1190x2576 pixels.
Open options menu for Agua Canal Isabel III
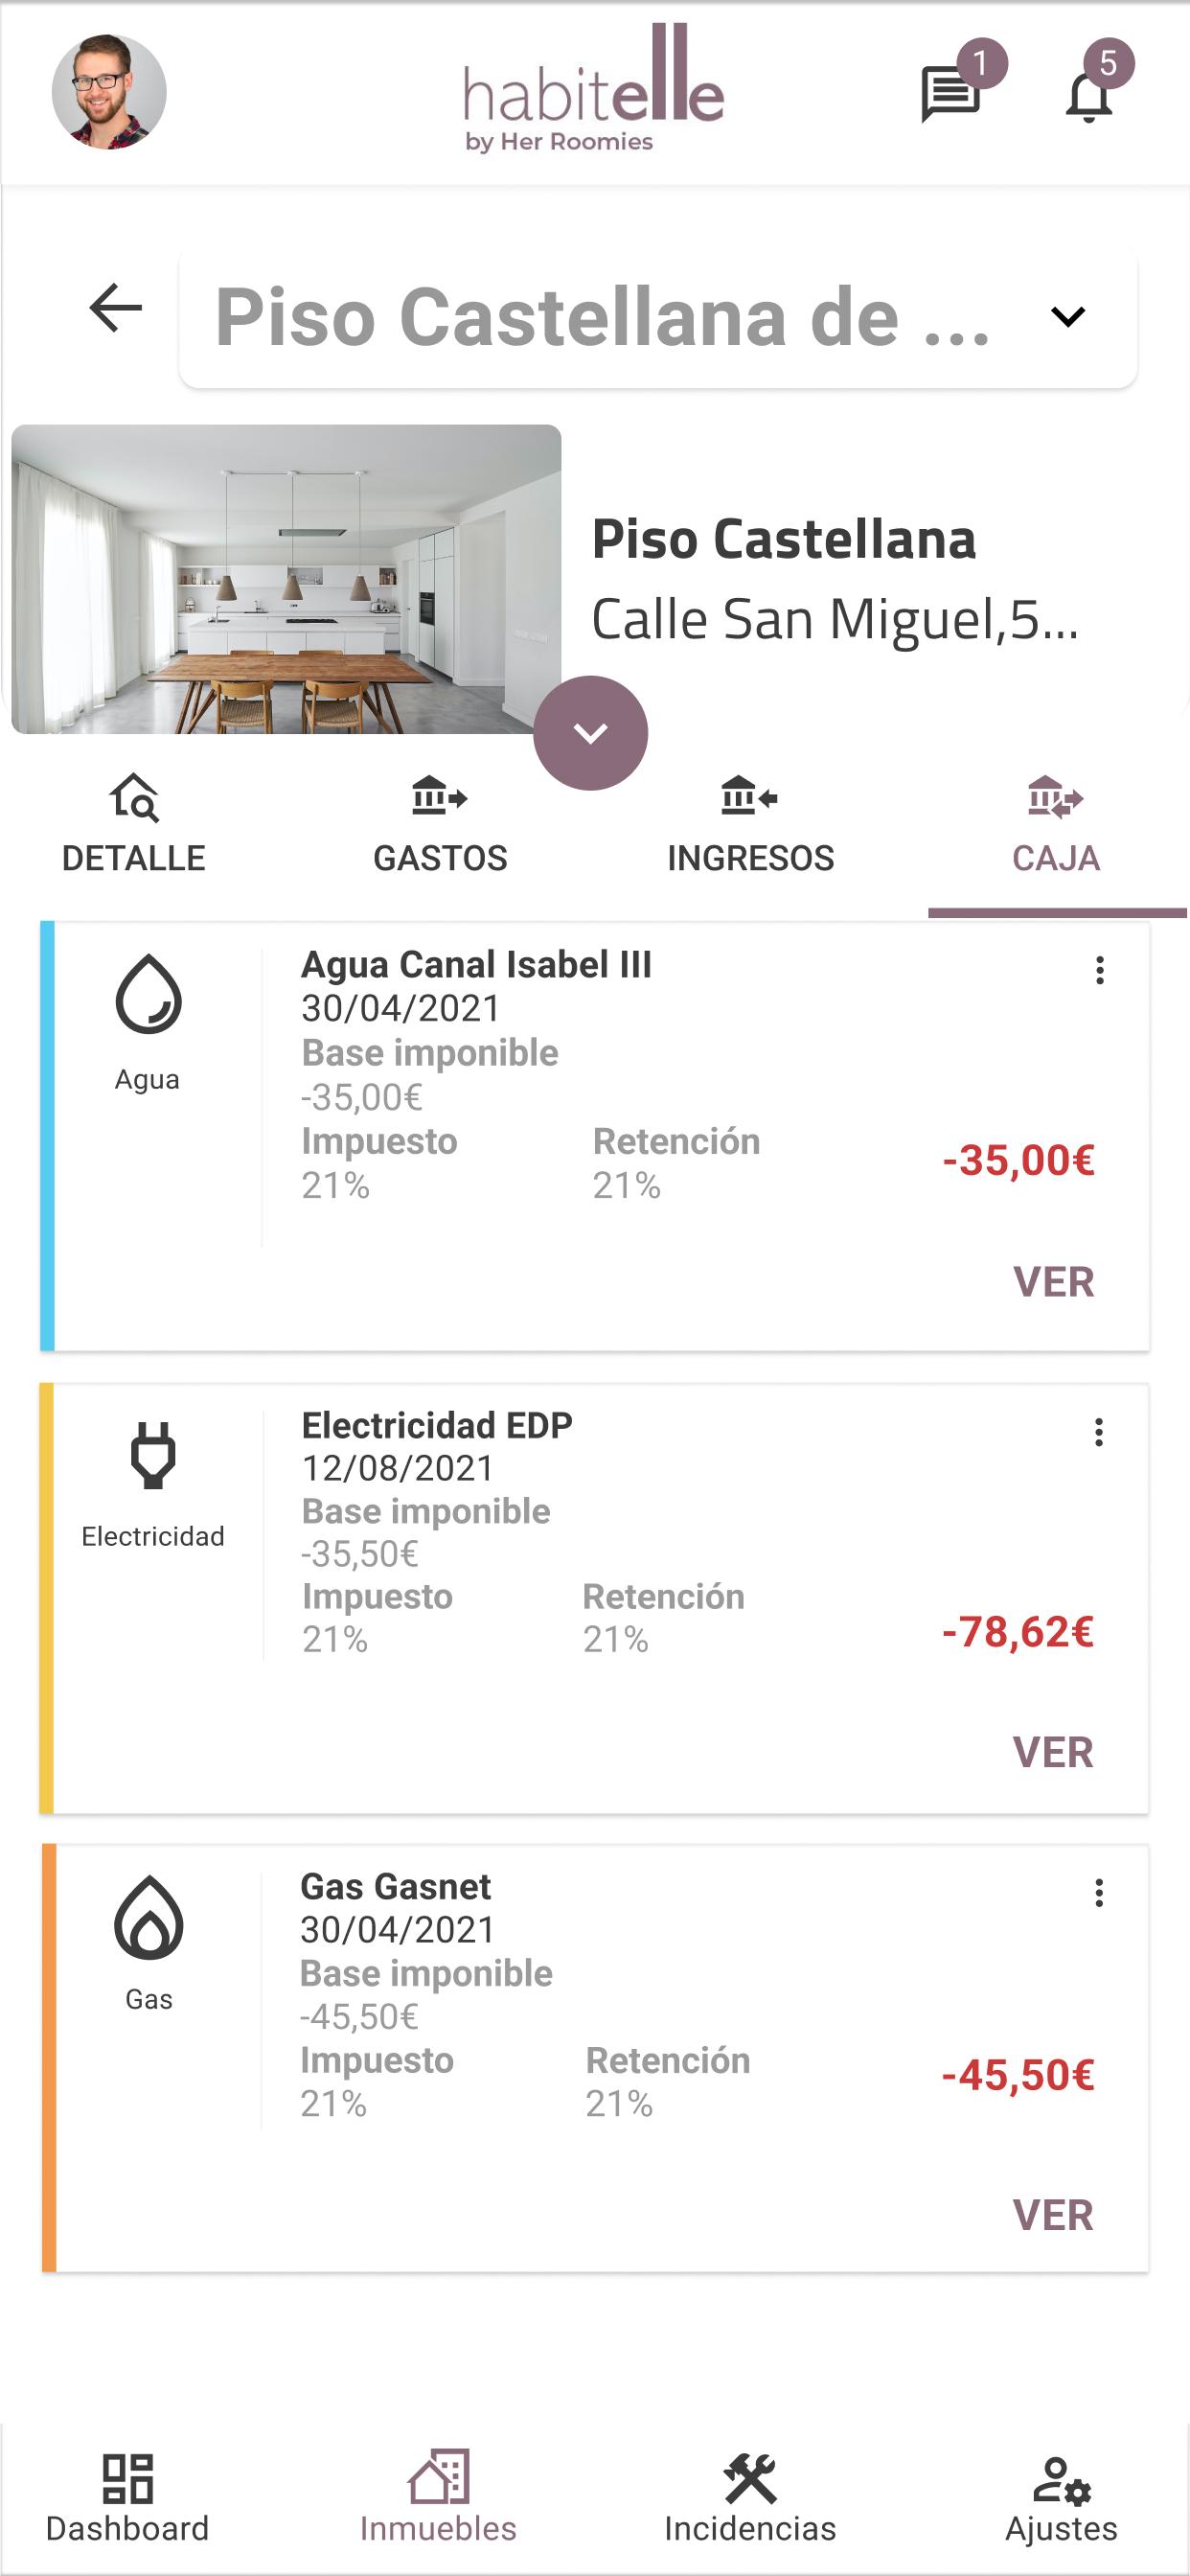point(1099,970)
